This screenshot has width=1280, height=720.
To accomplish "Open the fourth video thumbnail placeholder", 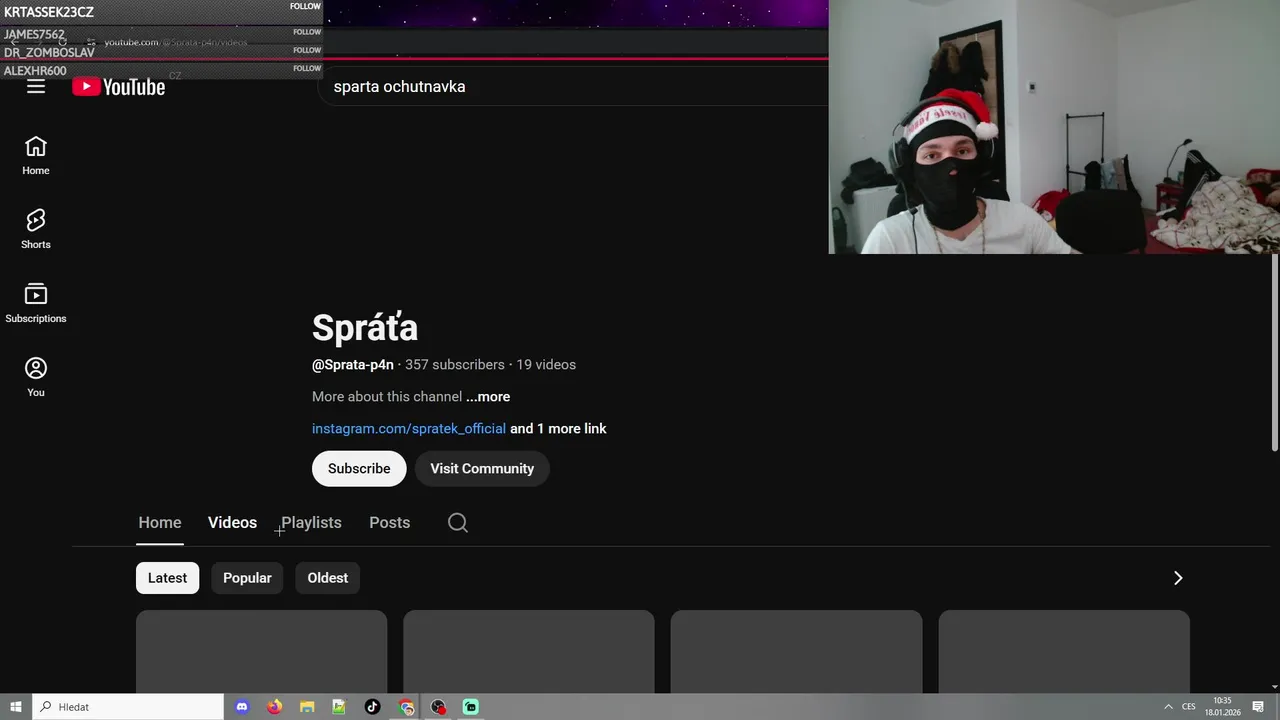I will 1064,652.
